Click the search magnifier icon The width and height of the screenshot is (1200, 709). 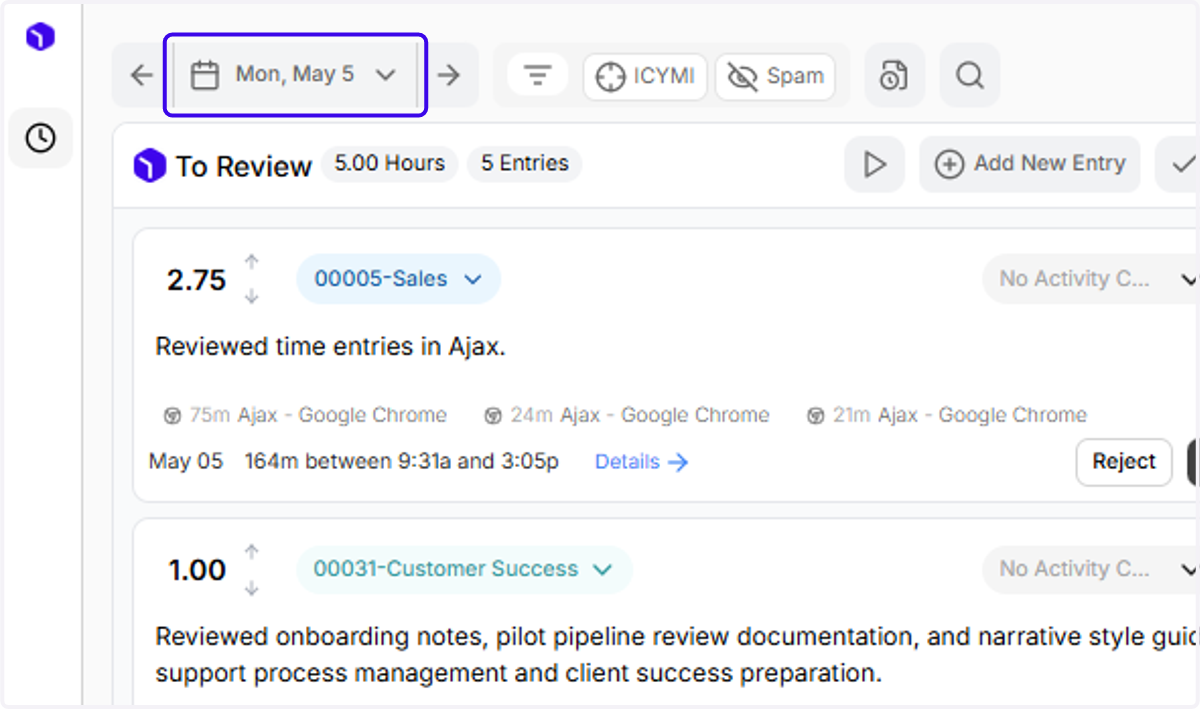tap(969, 75)
